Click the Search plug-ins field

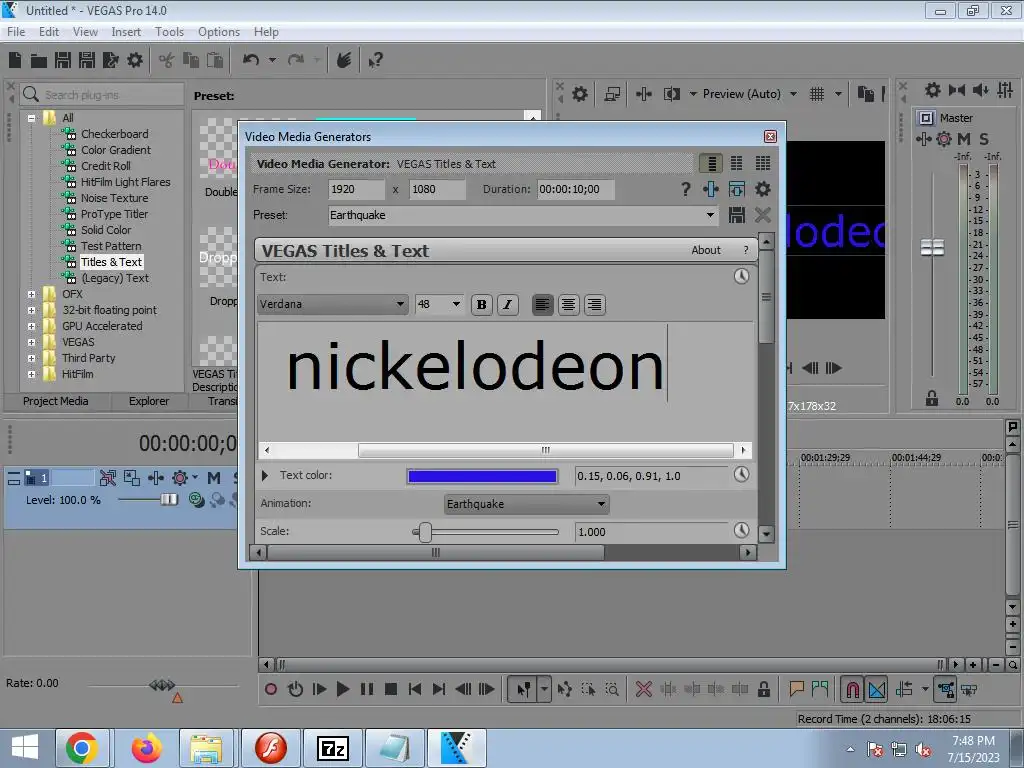click(102, 95)
